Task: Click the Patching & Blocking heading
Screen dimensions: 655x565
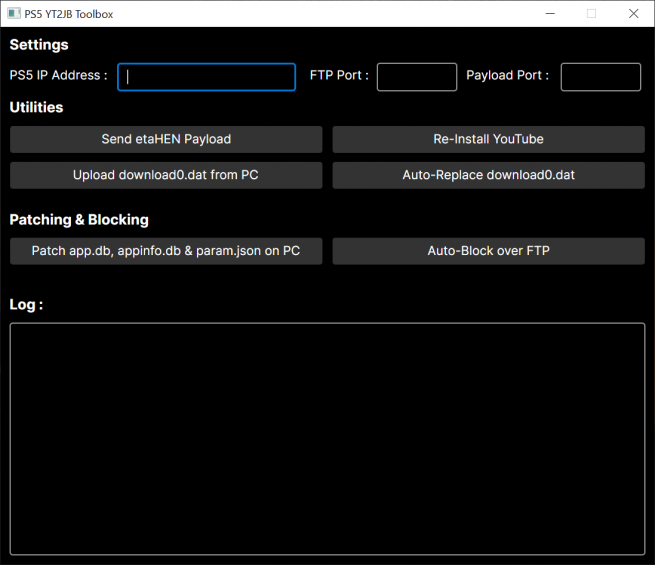Action: click(79, 219)
